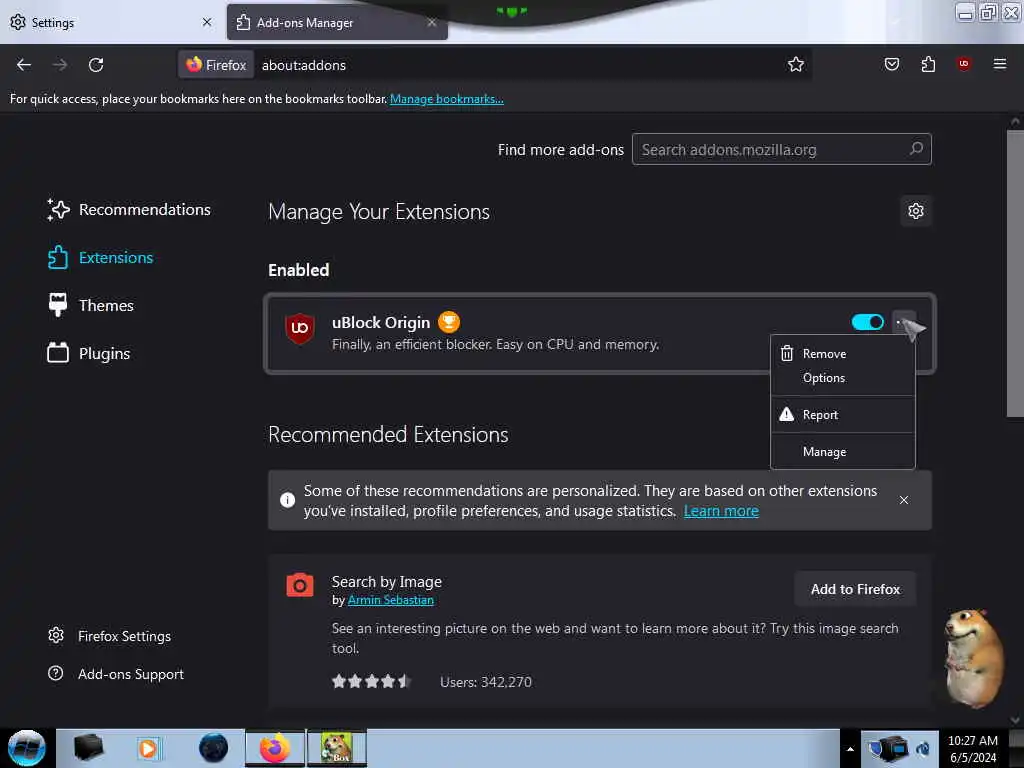Click the taskbar clock showing 10:27 AM
The width and height of the screenshot is (1024, 768).
point(972,748)
